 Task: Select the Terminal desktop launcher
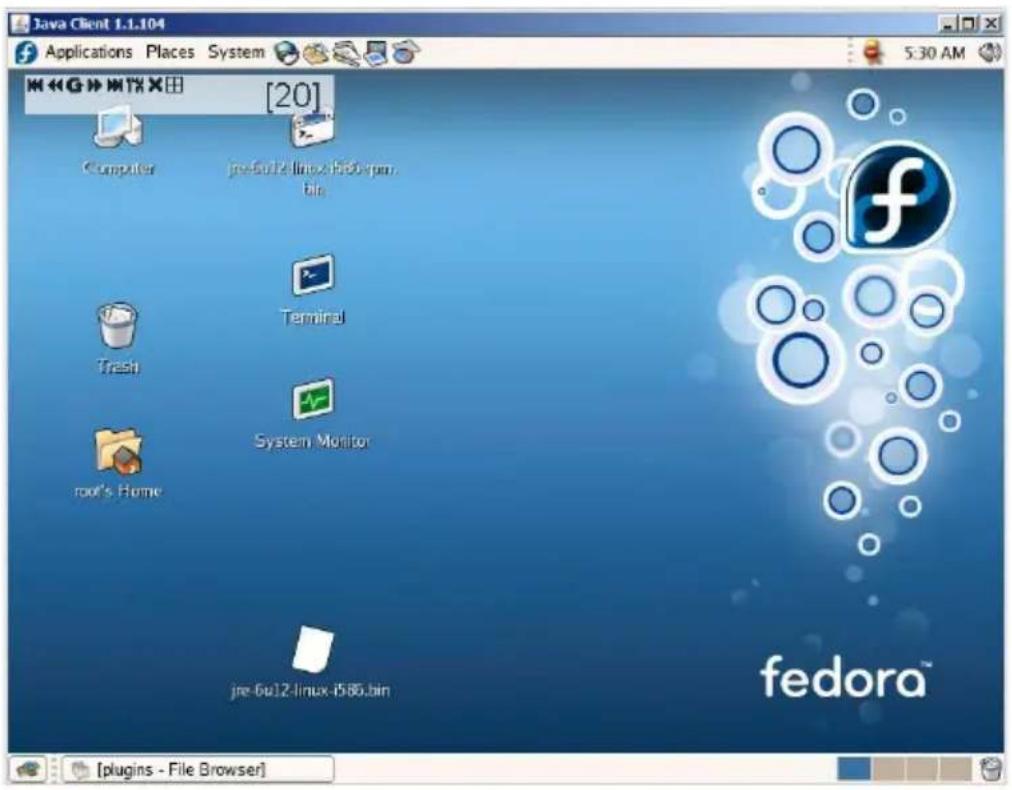[x=312, y=290]
